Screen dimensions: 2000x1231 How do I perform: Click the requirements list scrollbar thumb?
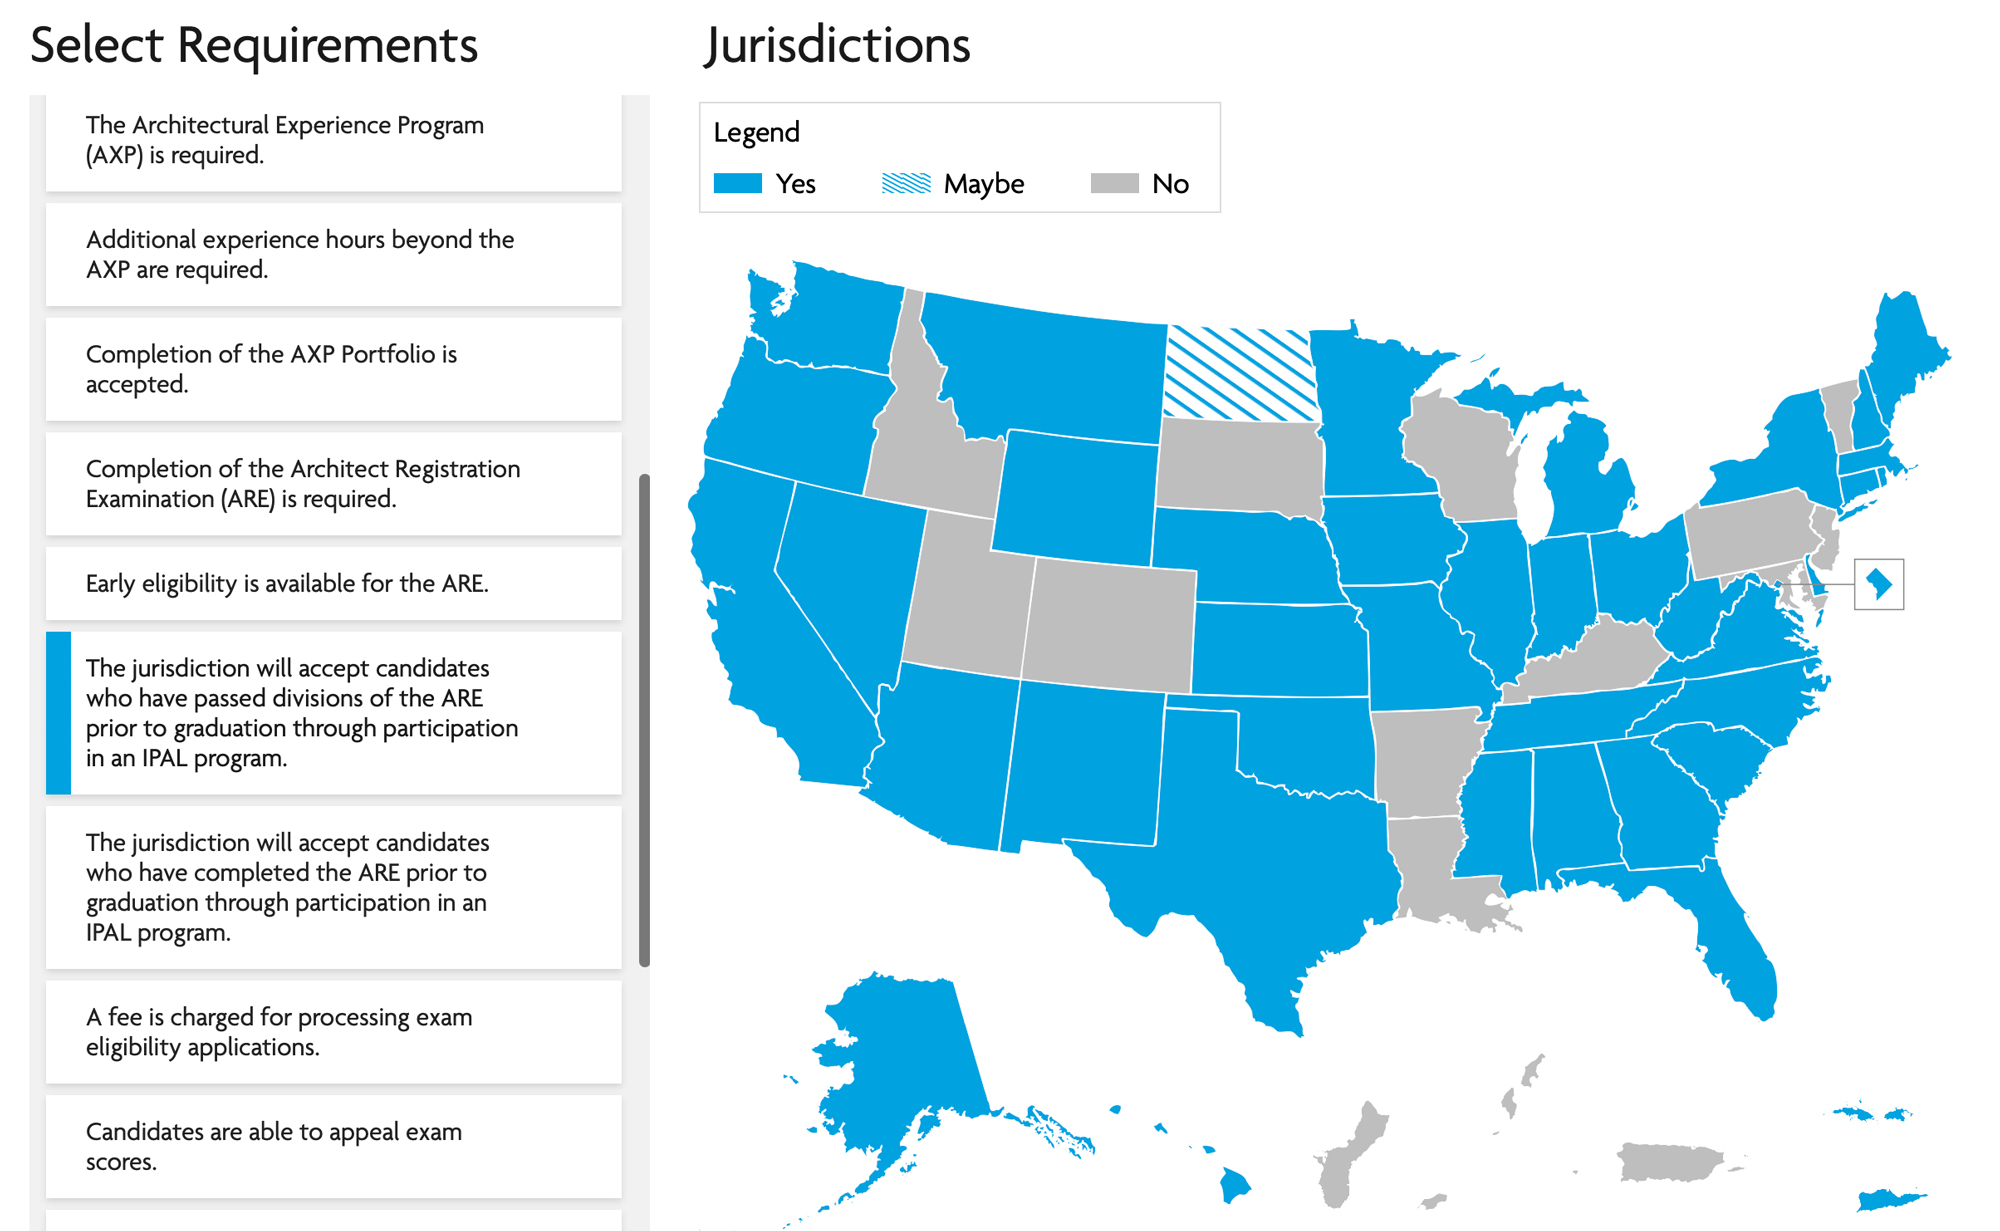tap(644, 720)
